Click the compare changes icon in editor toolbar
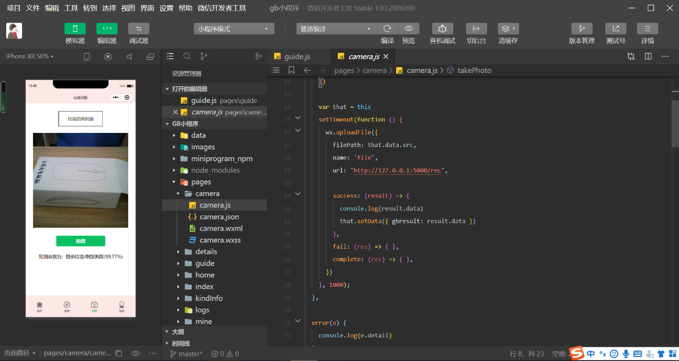Image resolution: width=679 pixels, height=361 pixels. tap(631, 56)
